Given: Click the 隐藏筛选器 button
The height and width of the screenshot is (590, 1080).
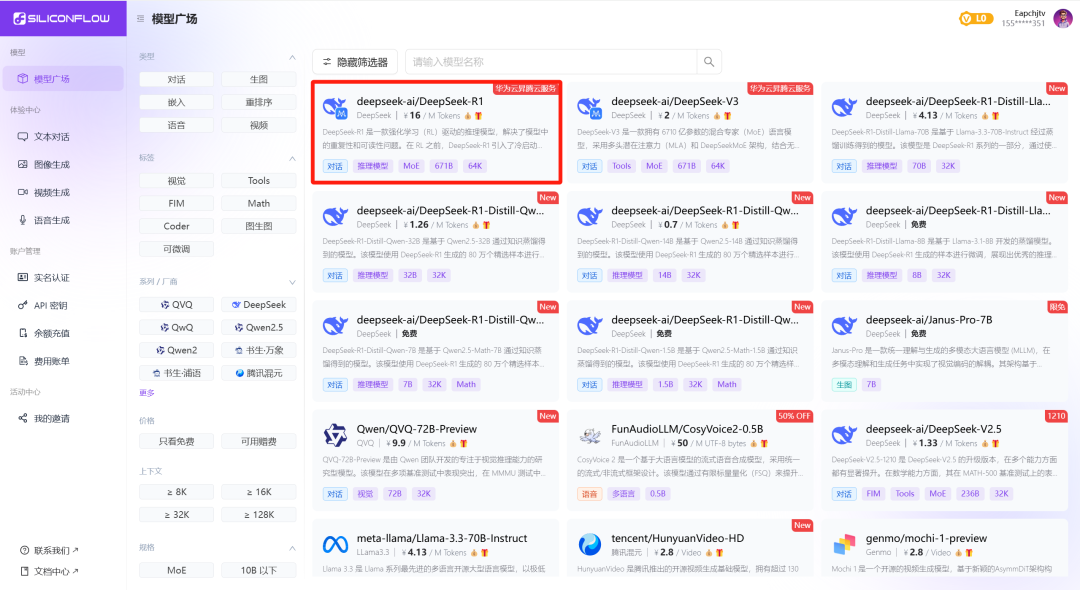Looking at the screenshot, I should (355, 62).
